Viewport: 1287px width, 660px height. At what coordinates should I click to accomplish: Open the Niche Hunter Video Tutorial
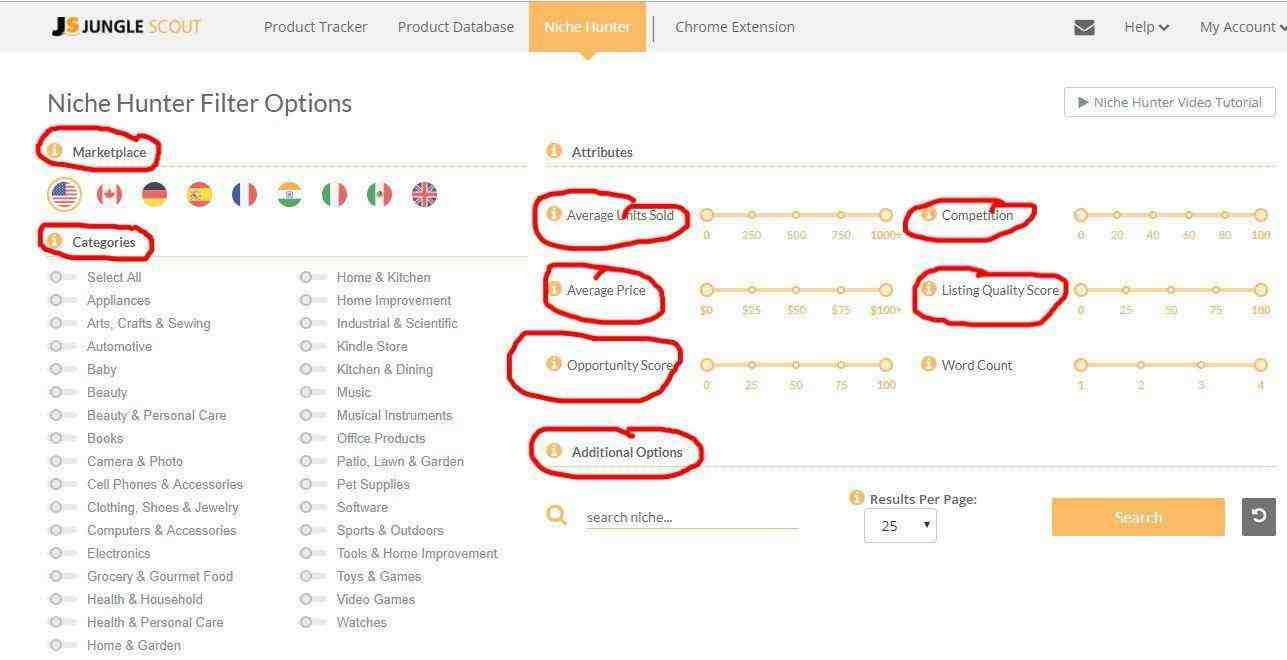tap(1170, 102)
